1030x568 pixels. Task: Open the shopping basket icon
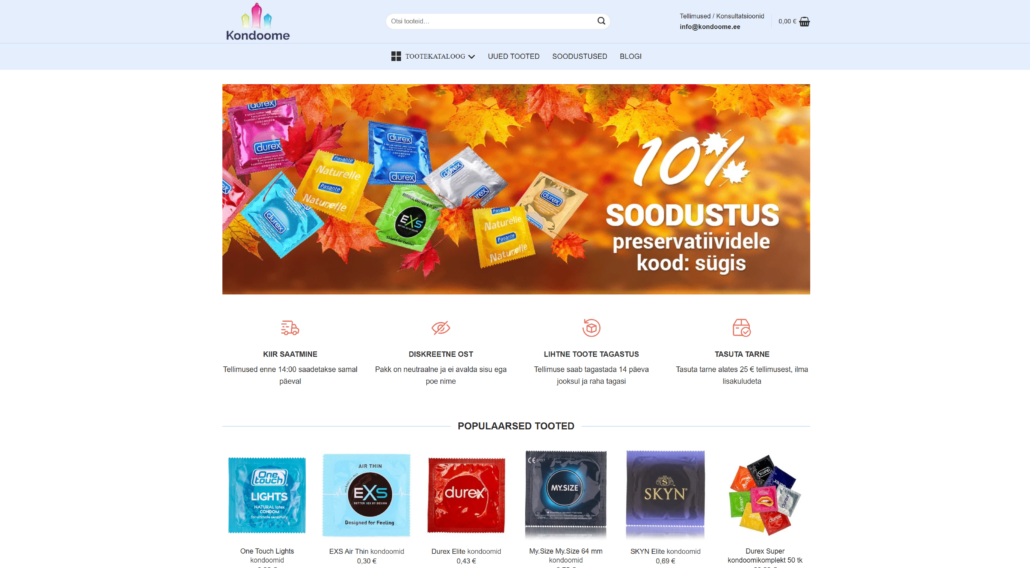click(804, 22)
